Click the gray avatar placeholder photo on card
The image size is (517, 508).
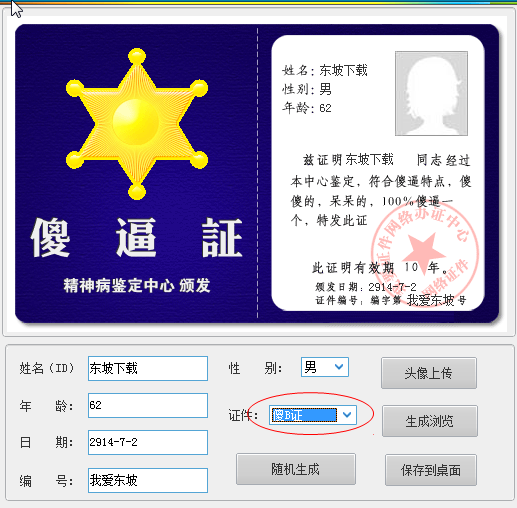(x=431, y=93)
